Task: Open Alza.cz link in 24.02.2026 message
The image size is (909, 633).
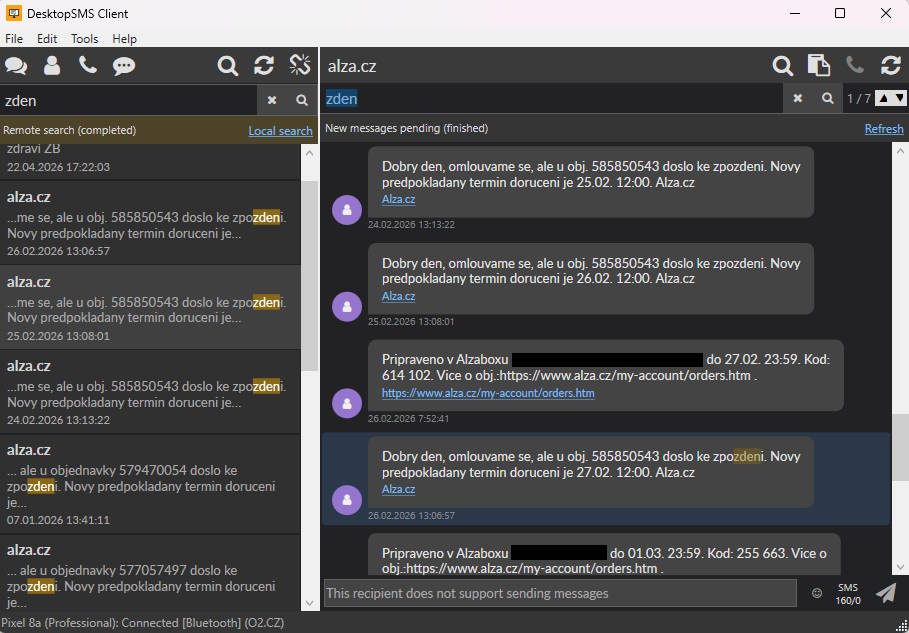Action: (398, 199)
